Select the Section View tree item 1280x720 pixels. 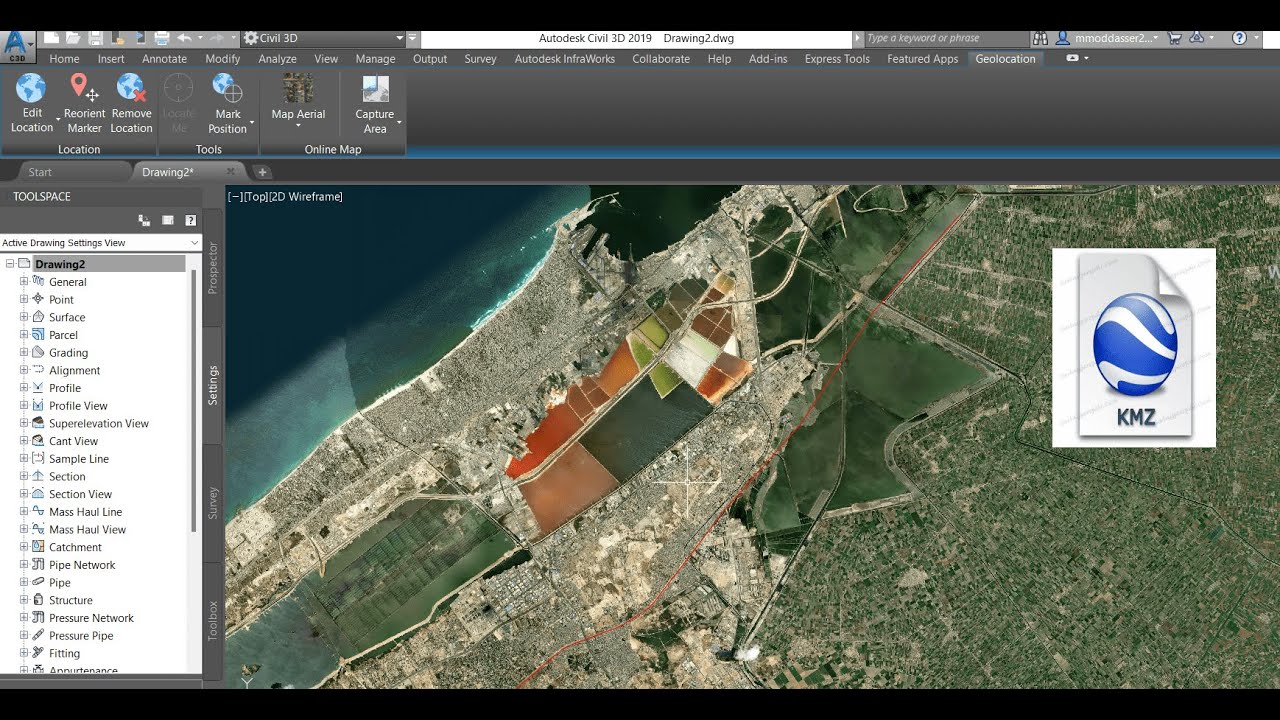point(81,494)
